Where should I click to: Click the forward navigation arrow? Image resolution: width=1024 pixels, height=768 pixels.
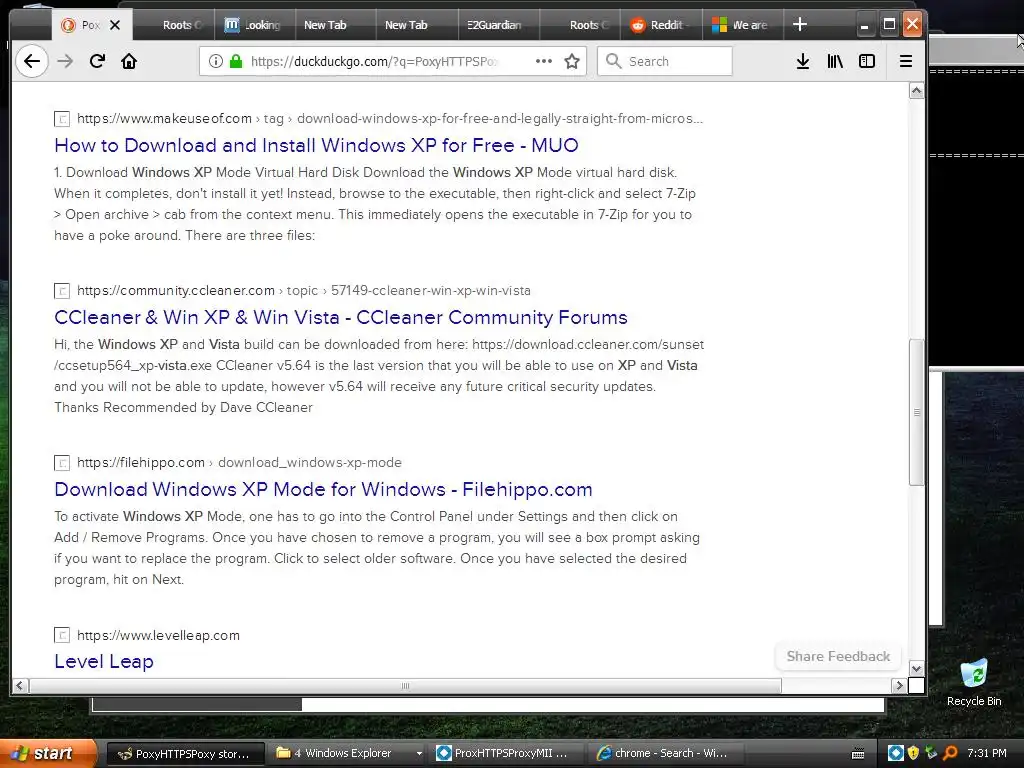tap(65, 61)
